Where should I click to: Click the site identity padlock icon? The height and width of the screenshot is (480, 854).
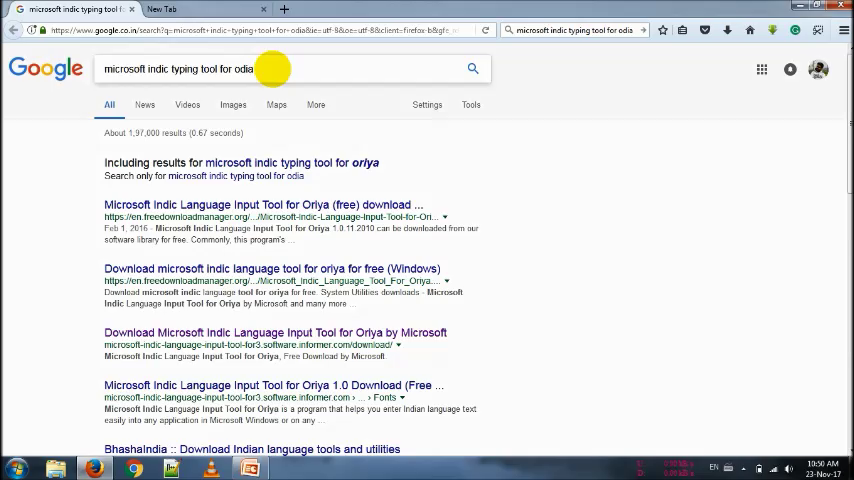pyautogui.click(x=43, y=30)
